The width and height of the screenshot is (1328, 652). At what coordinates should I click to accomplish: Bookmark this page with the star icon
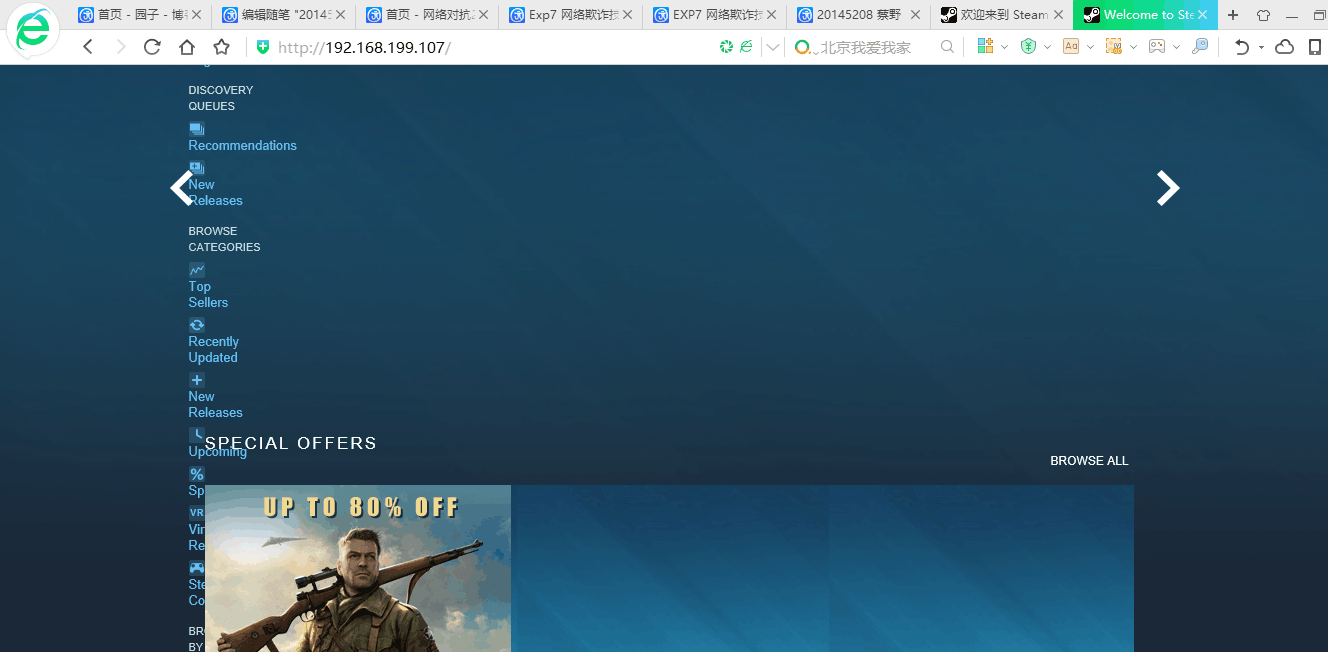[x=222, y=47]
